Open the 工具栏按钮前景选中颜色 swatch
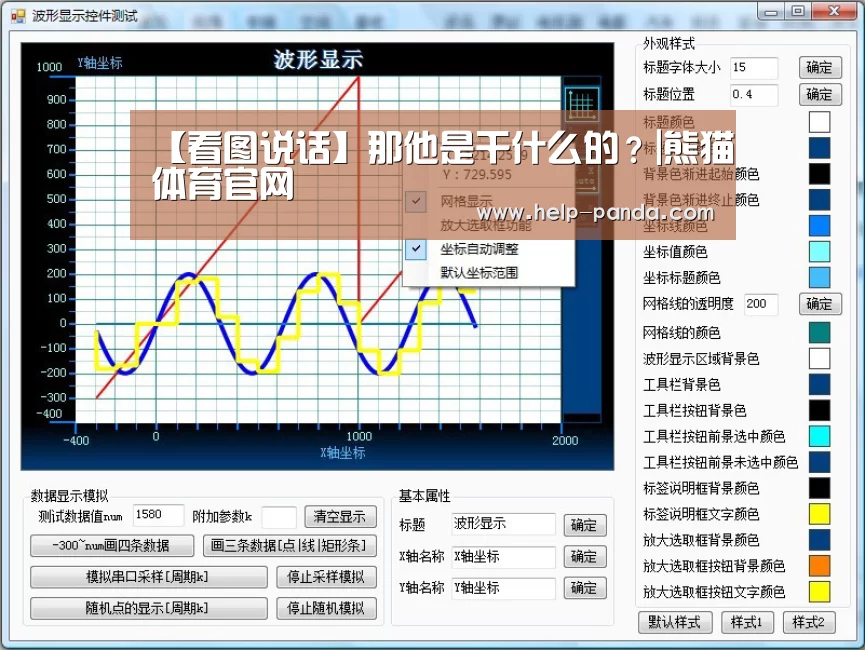Screen dimensions: 865x650 pos(820,436)
